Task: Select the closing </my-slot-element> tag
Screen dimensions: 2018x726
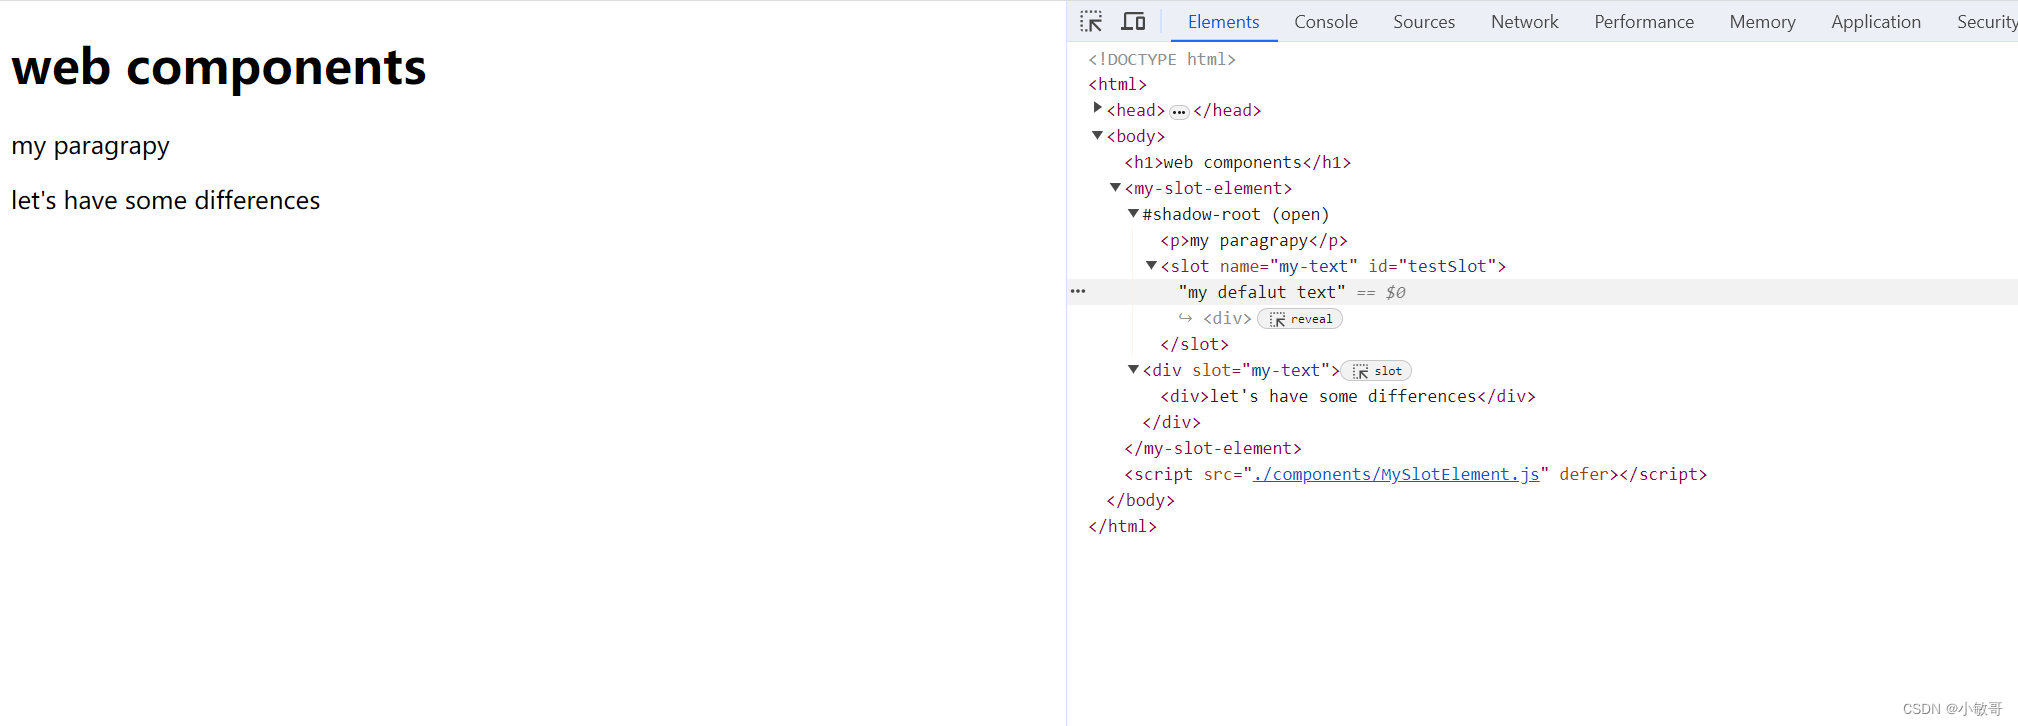Action: point(1213,448)
